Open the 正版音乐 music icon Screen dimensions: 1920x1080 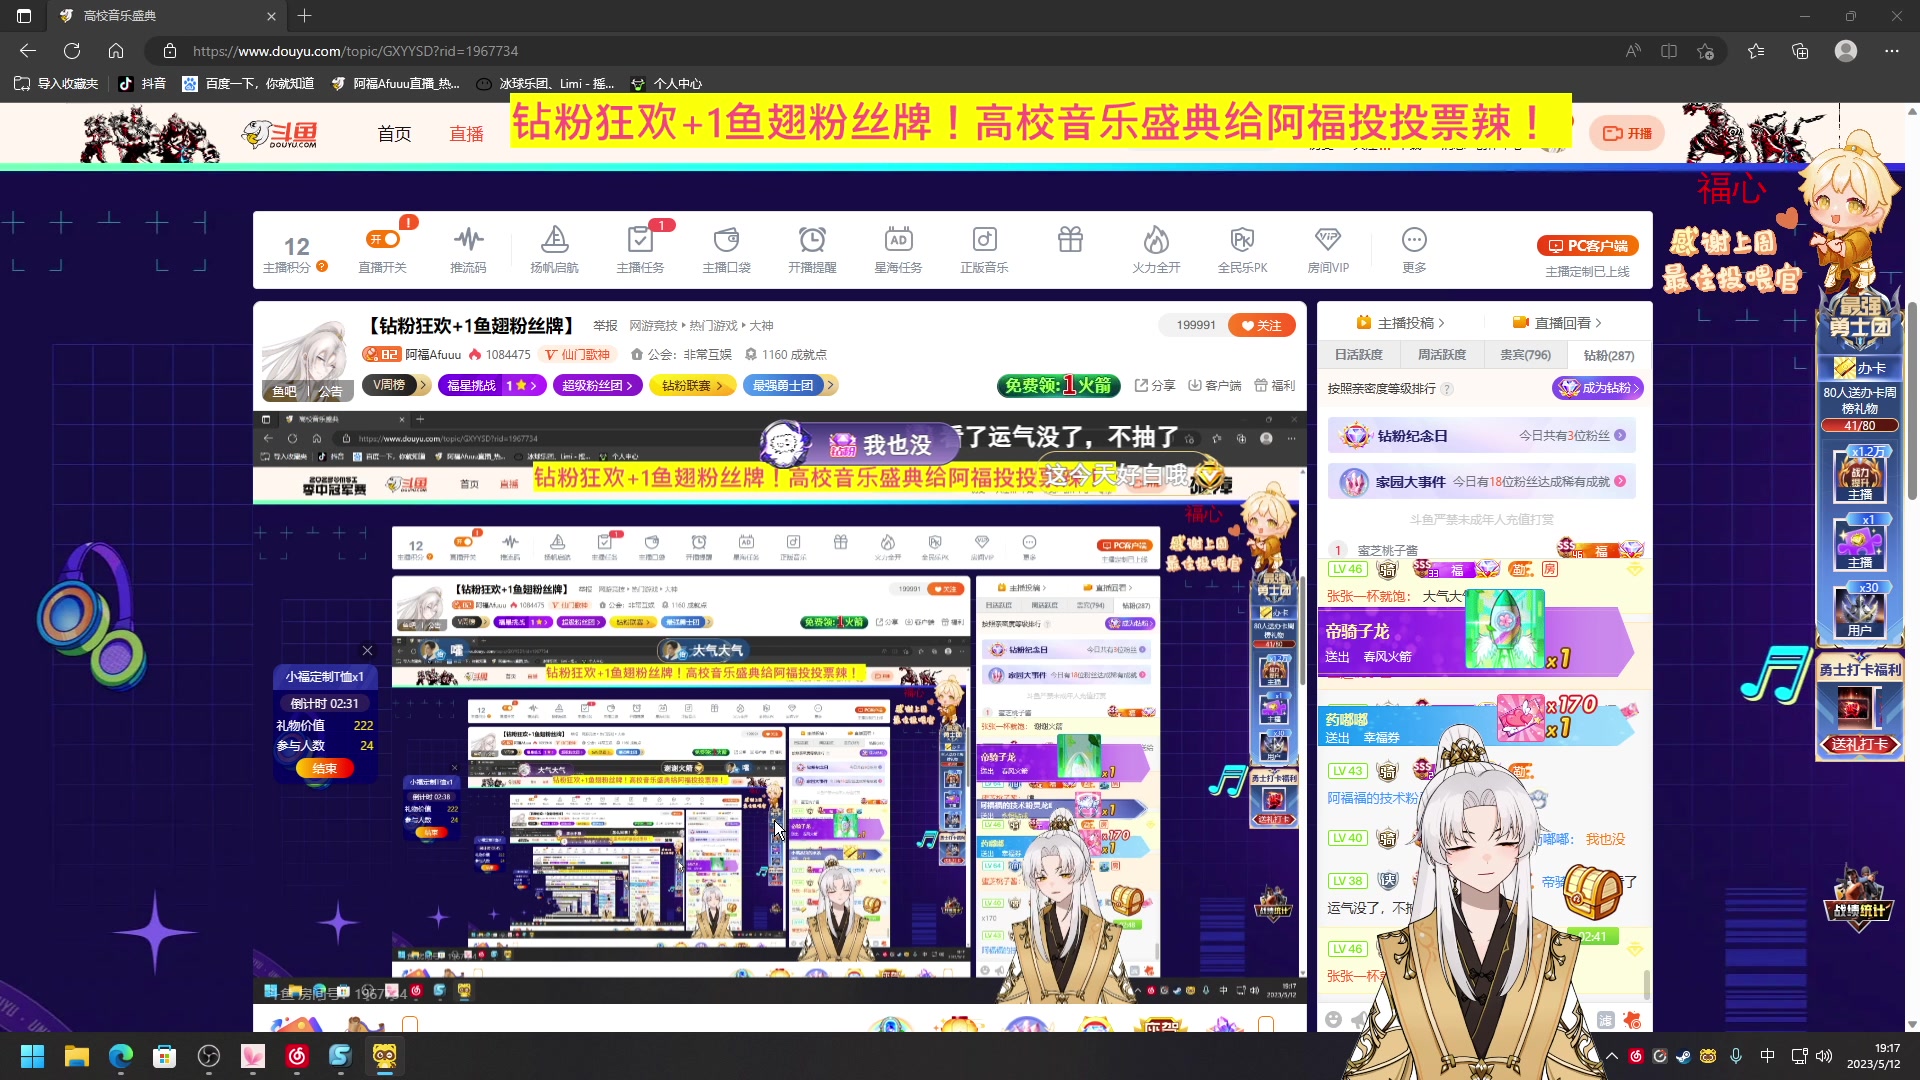pos(984,249)
